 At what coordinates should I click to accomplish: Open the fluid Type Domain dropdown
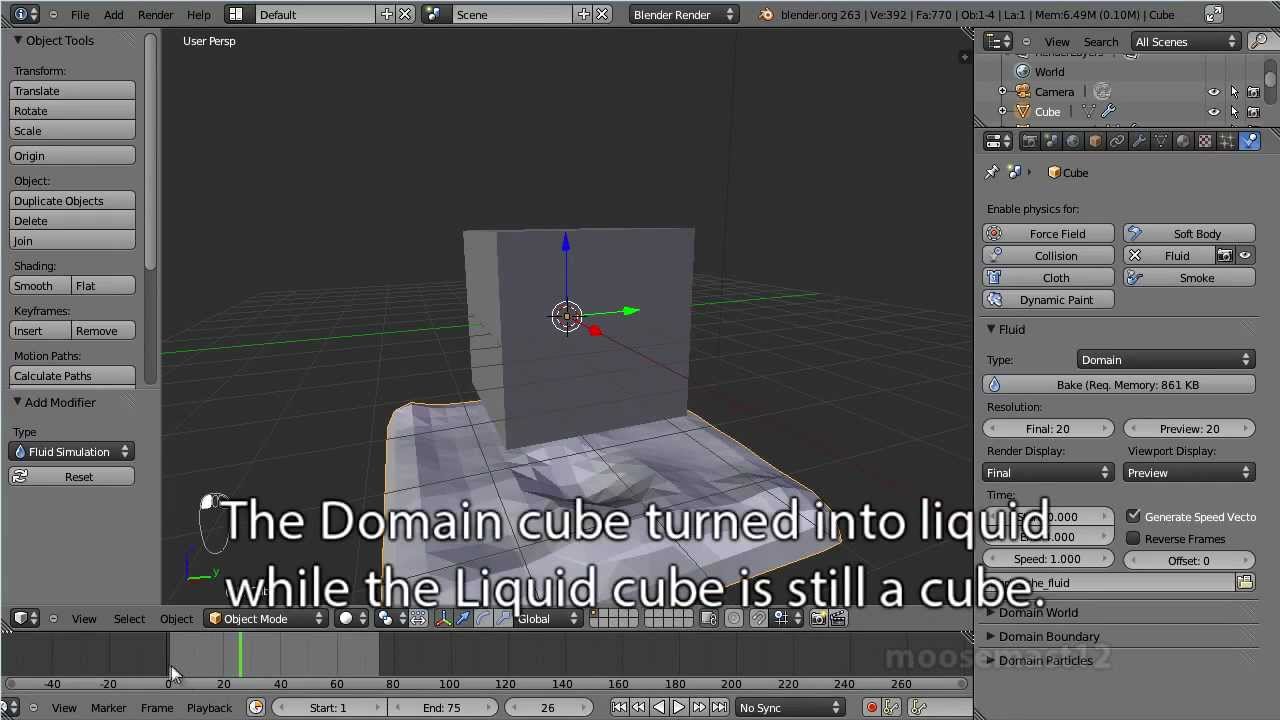(x=1166, y=360)
